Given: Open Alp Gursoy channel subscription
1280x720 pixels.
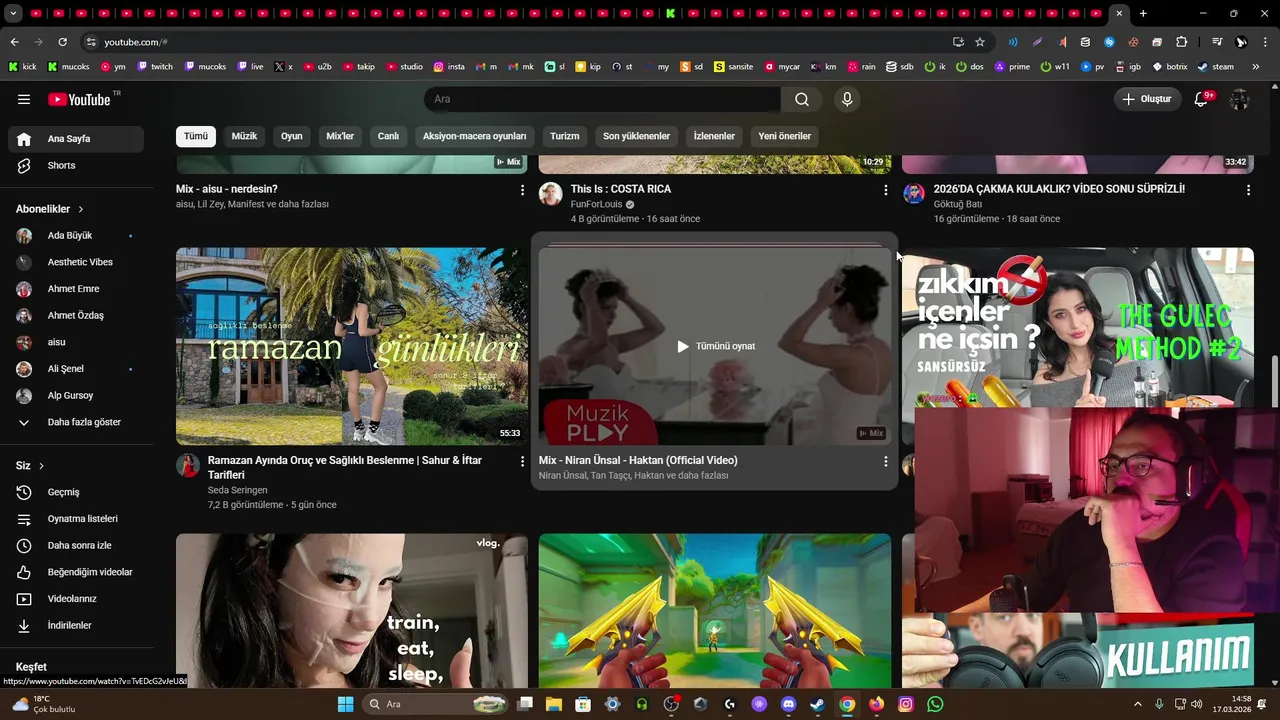Looking at the screenshot, I should [76, 395].
